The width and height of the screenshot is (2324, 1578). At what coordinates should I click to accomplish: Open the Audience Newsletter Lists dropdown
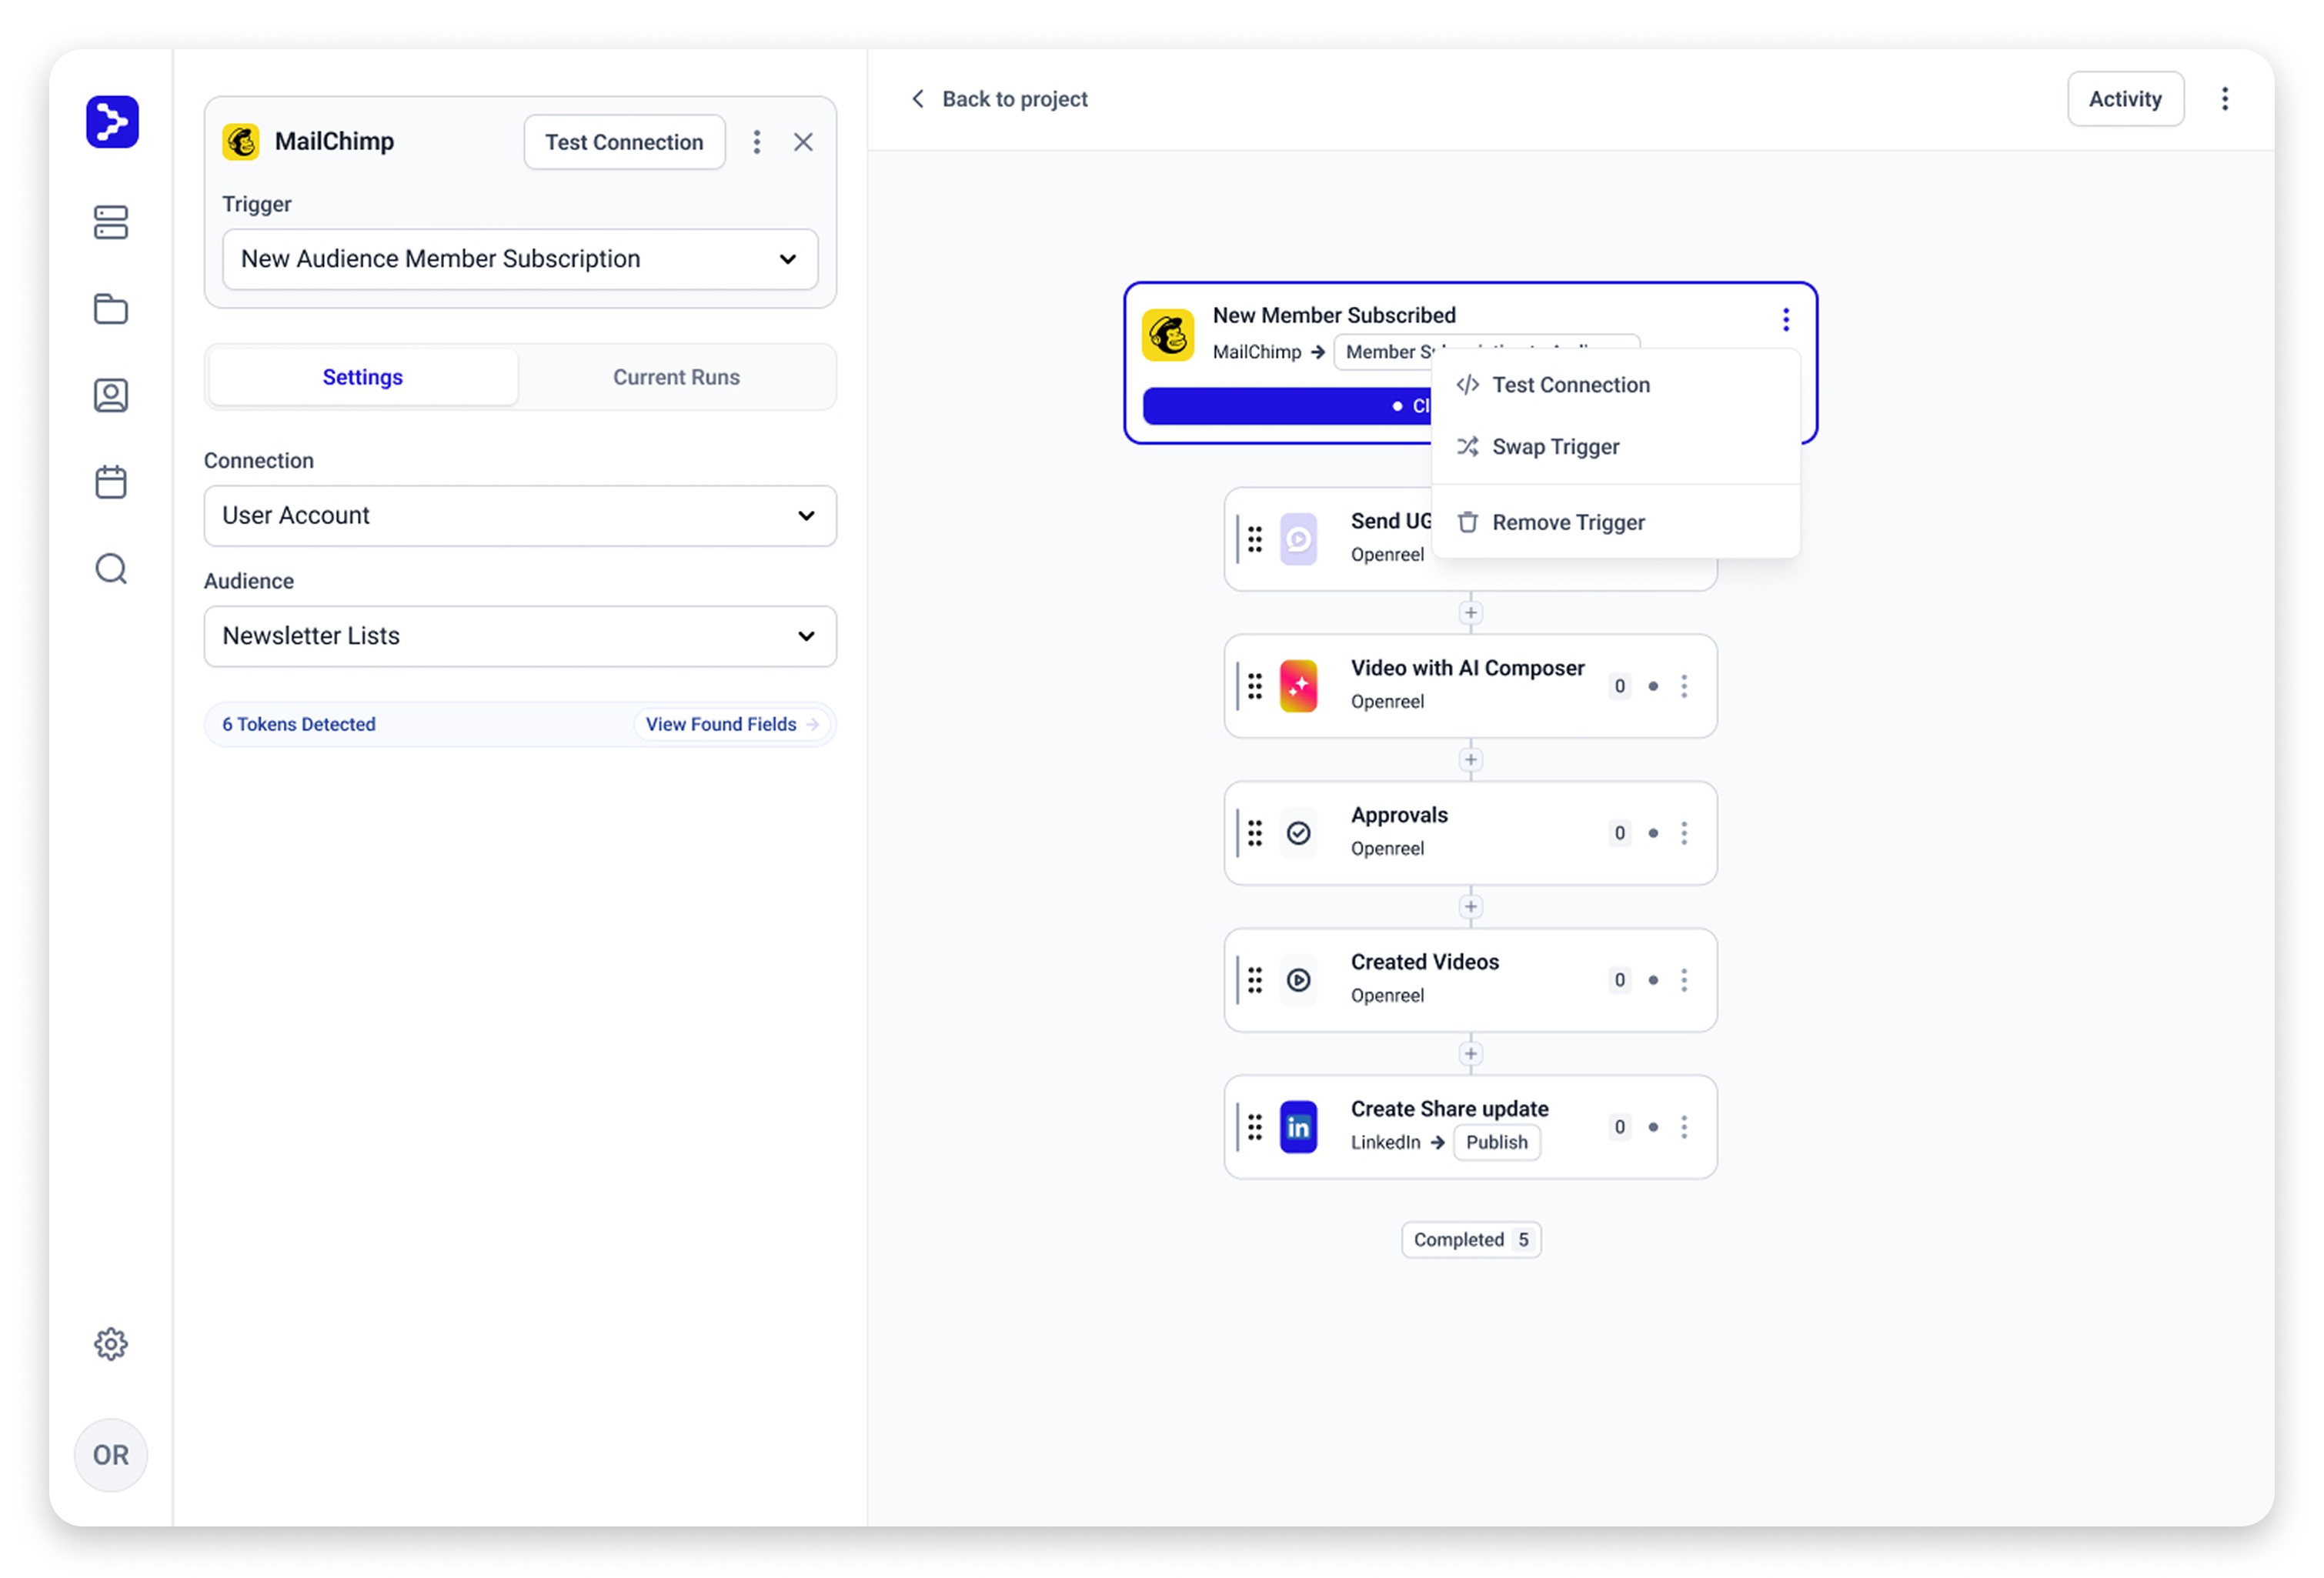(520, 636)
